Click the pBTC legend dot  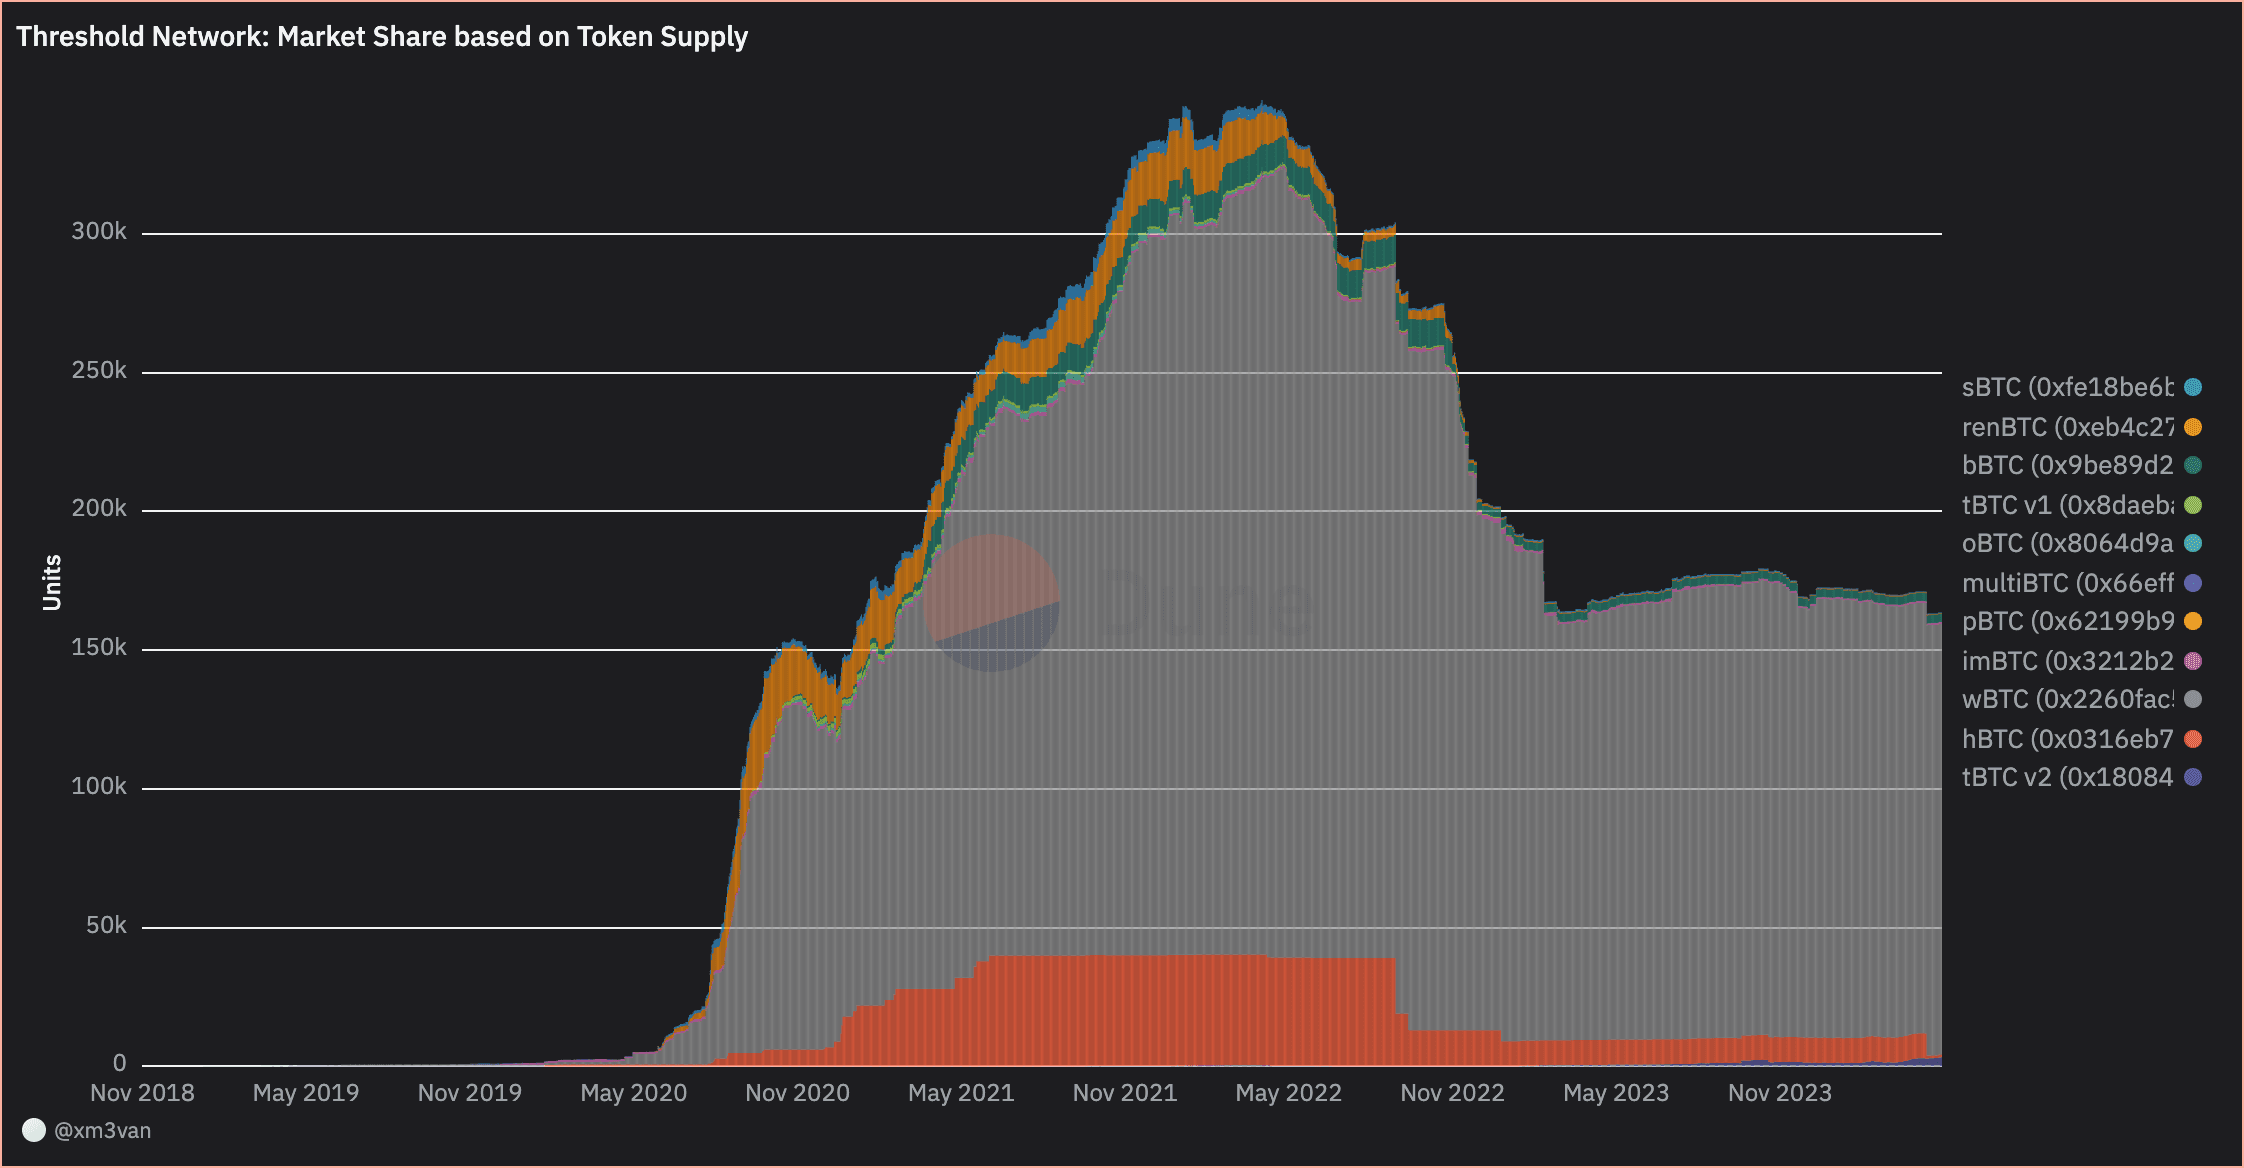(x=2193, y=621)
